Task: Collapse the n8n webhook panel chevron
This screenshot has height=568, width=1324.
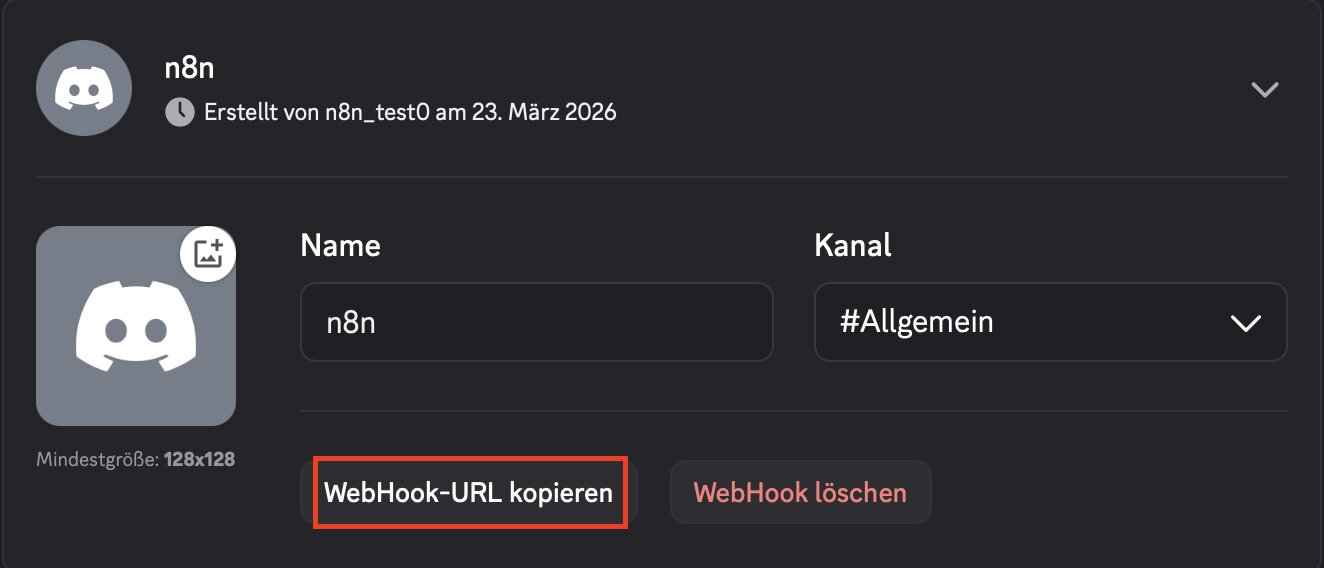Action: pos(1265,89)
